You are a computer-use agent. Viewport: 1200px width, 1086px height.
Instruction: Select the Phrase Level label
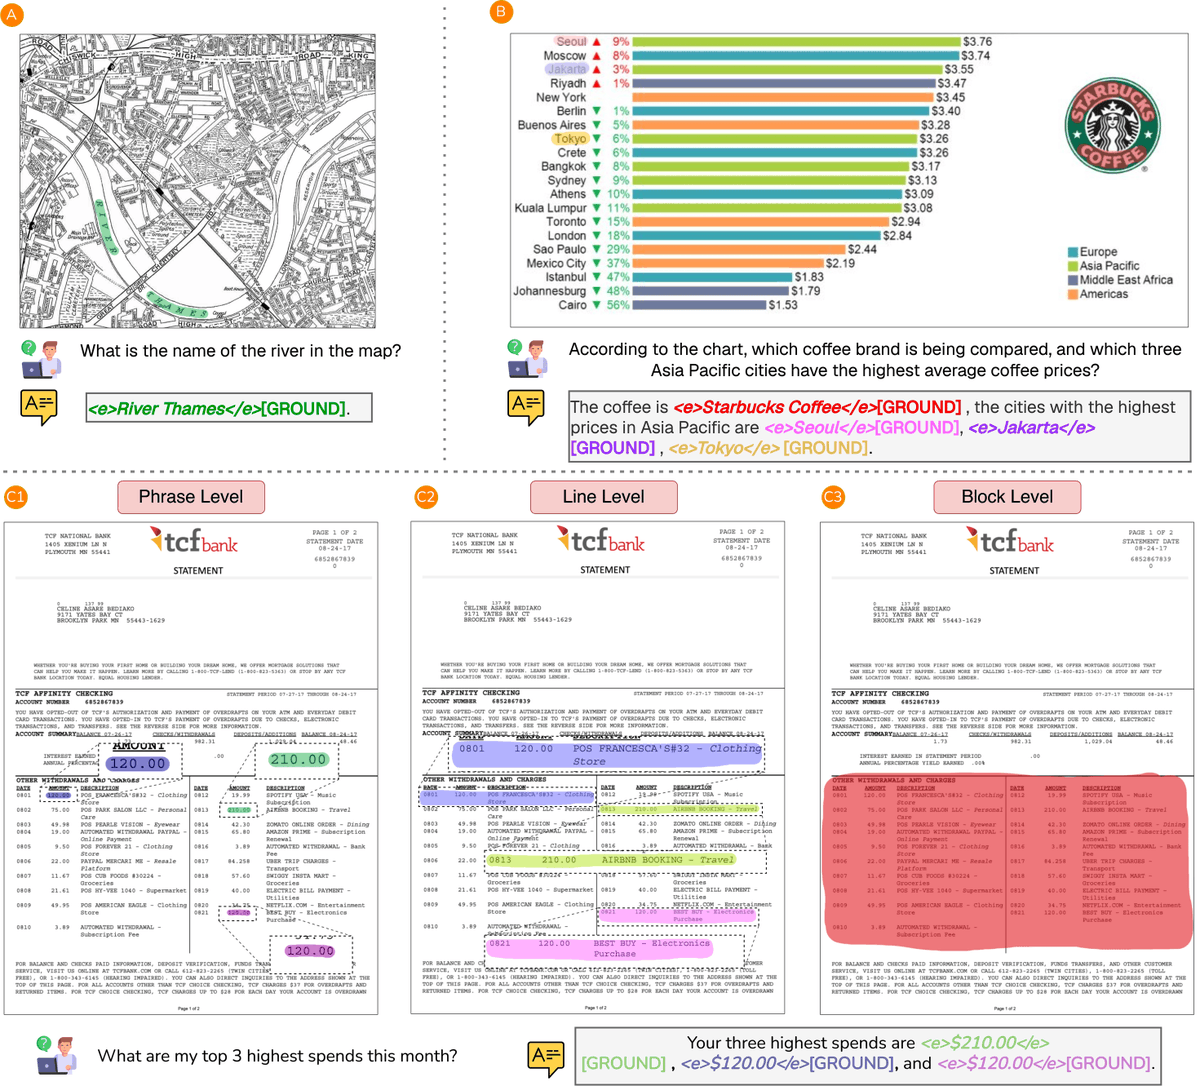click(191, 496)
